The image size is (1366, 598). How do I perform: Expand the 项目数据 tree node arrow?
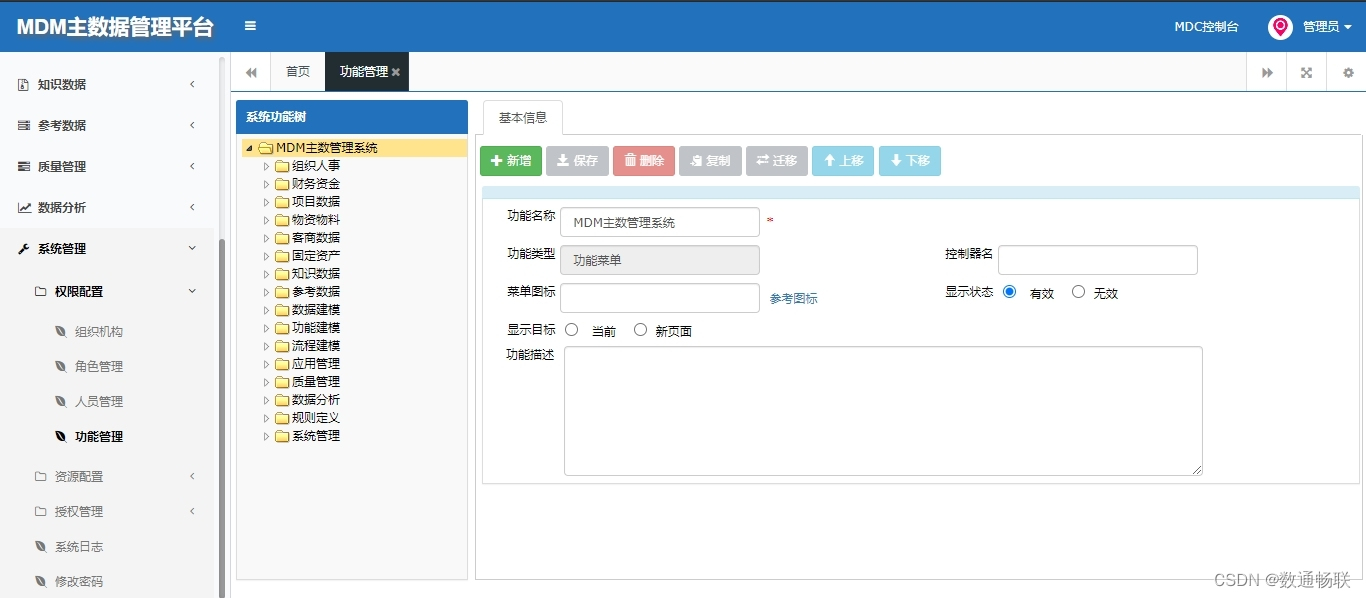click(266, 202)
